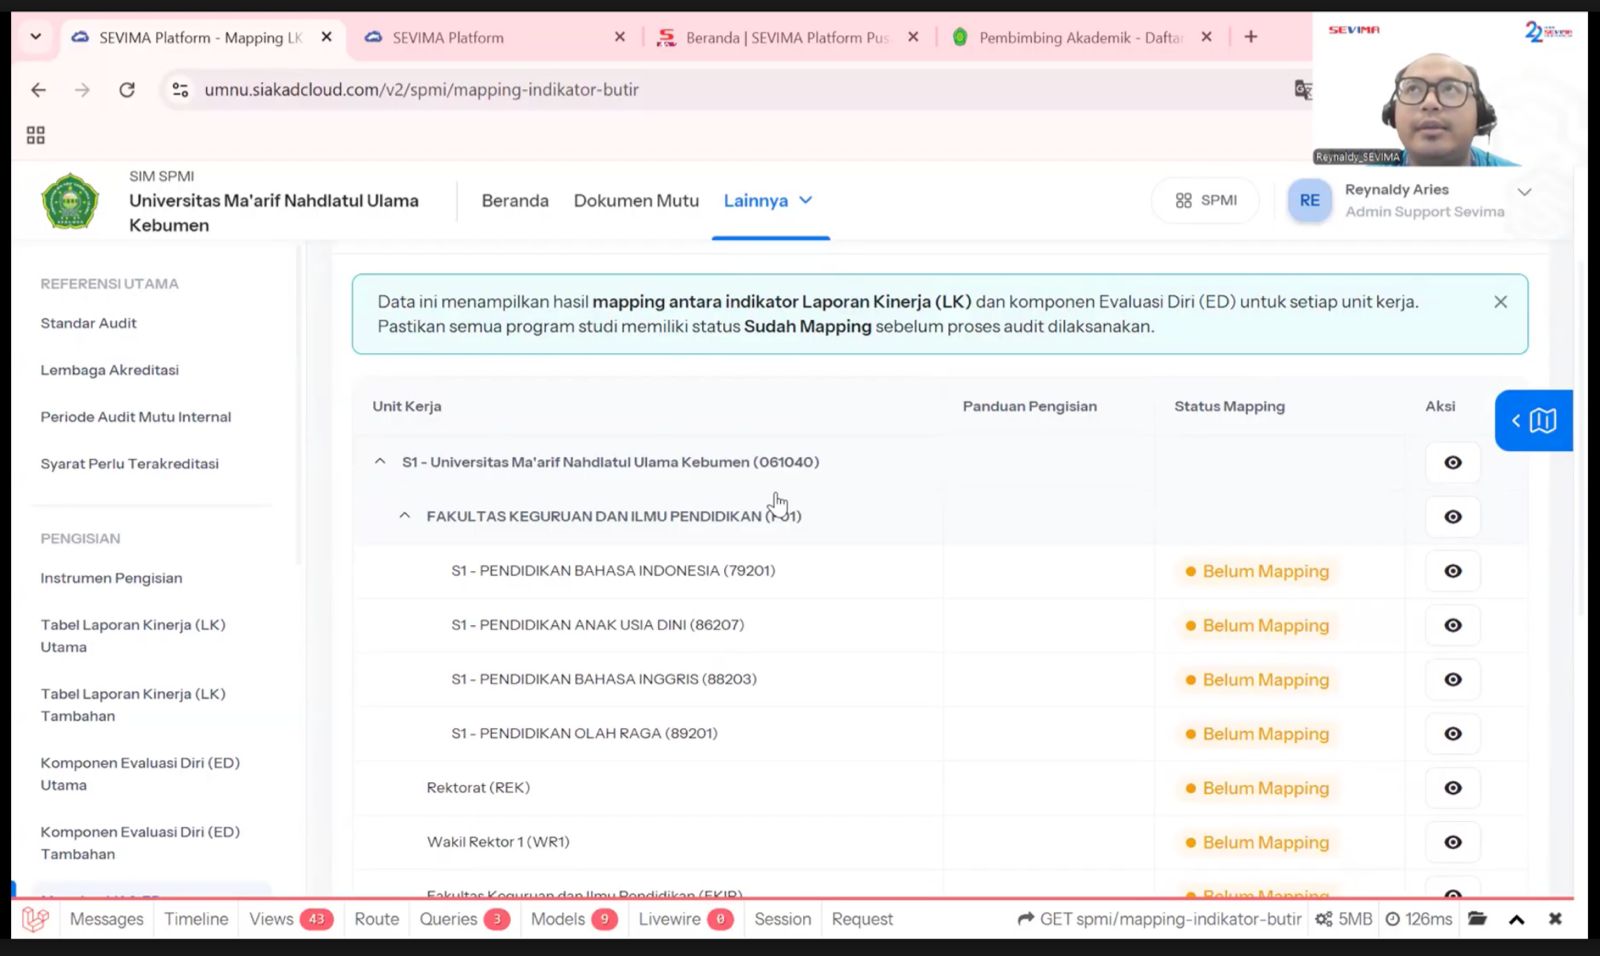The image size is (1600, 956).
Task: View mapping for Pendidikan Bahasa Inggris
Action: [x=1453, y=679]
